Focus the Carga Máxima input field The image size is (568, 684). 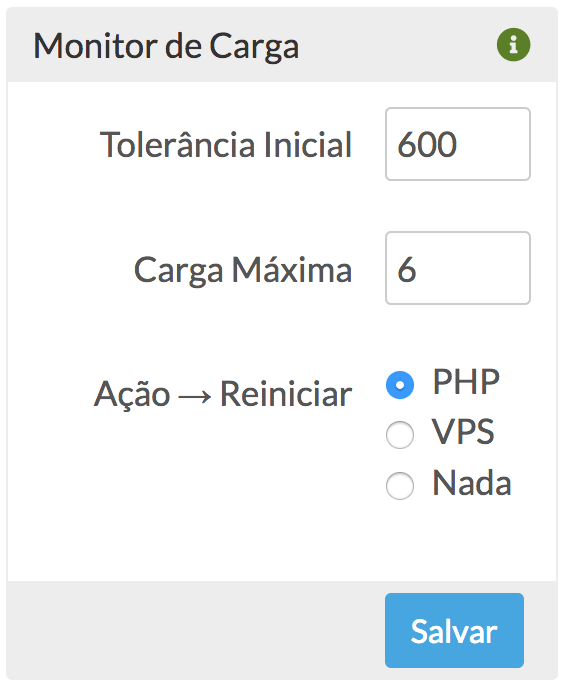point(458,268)
